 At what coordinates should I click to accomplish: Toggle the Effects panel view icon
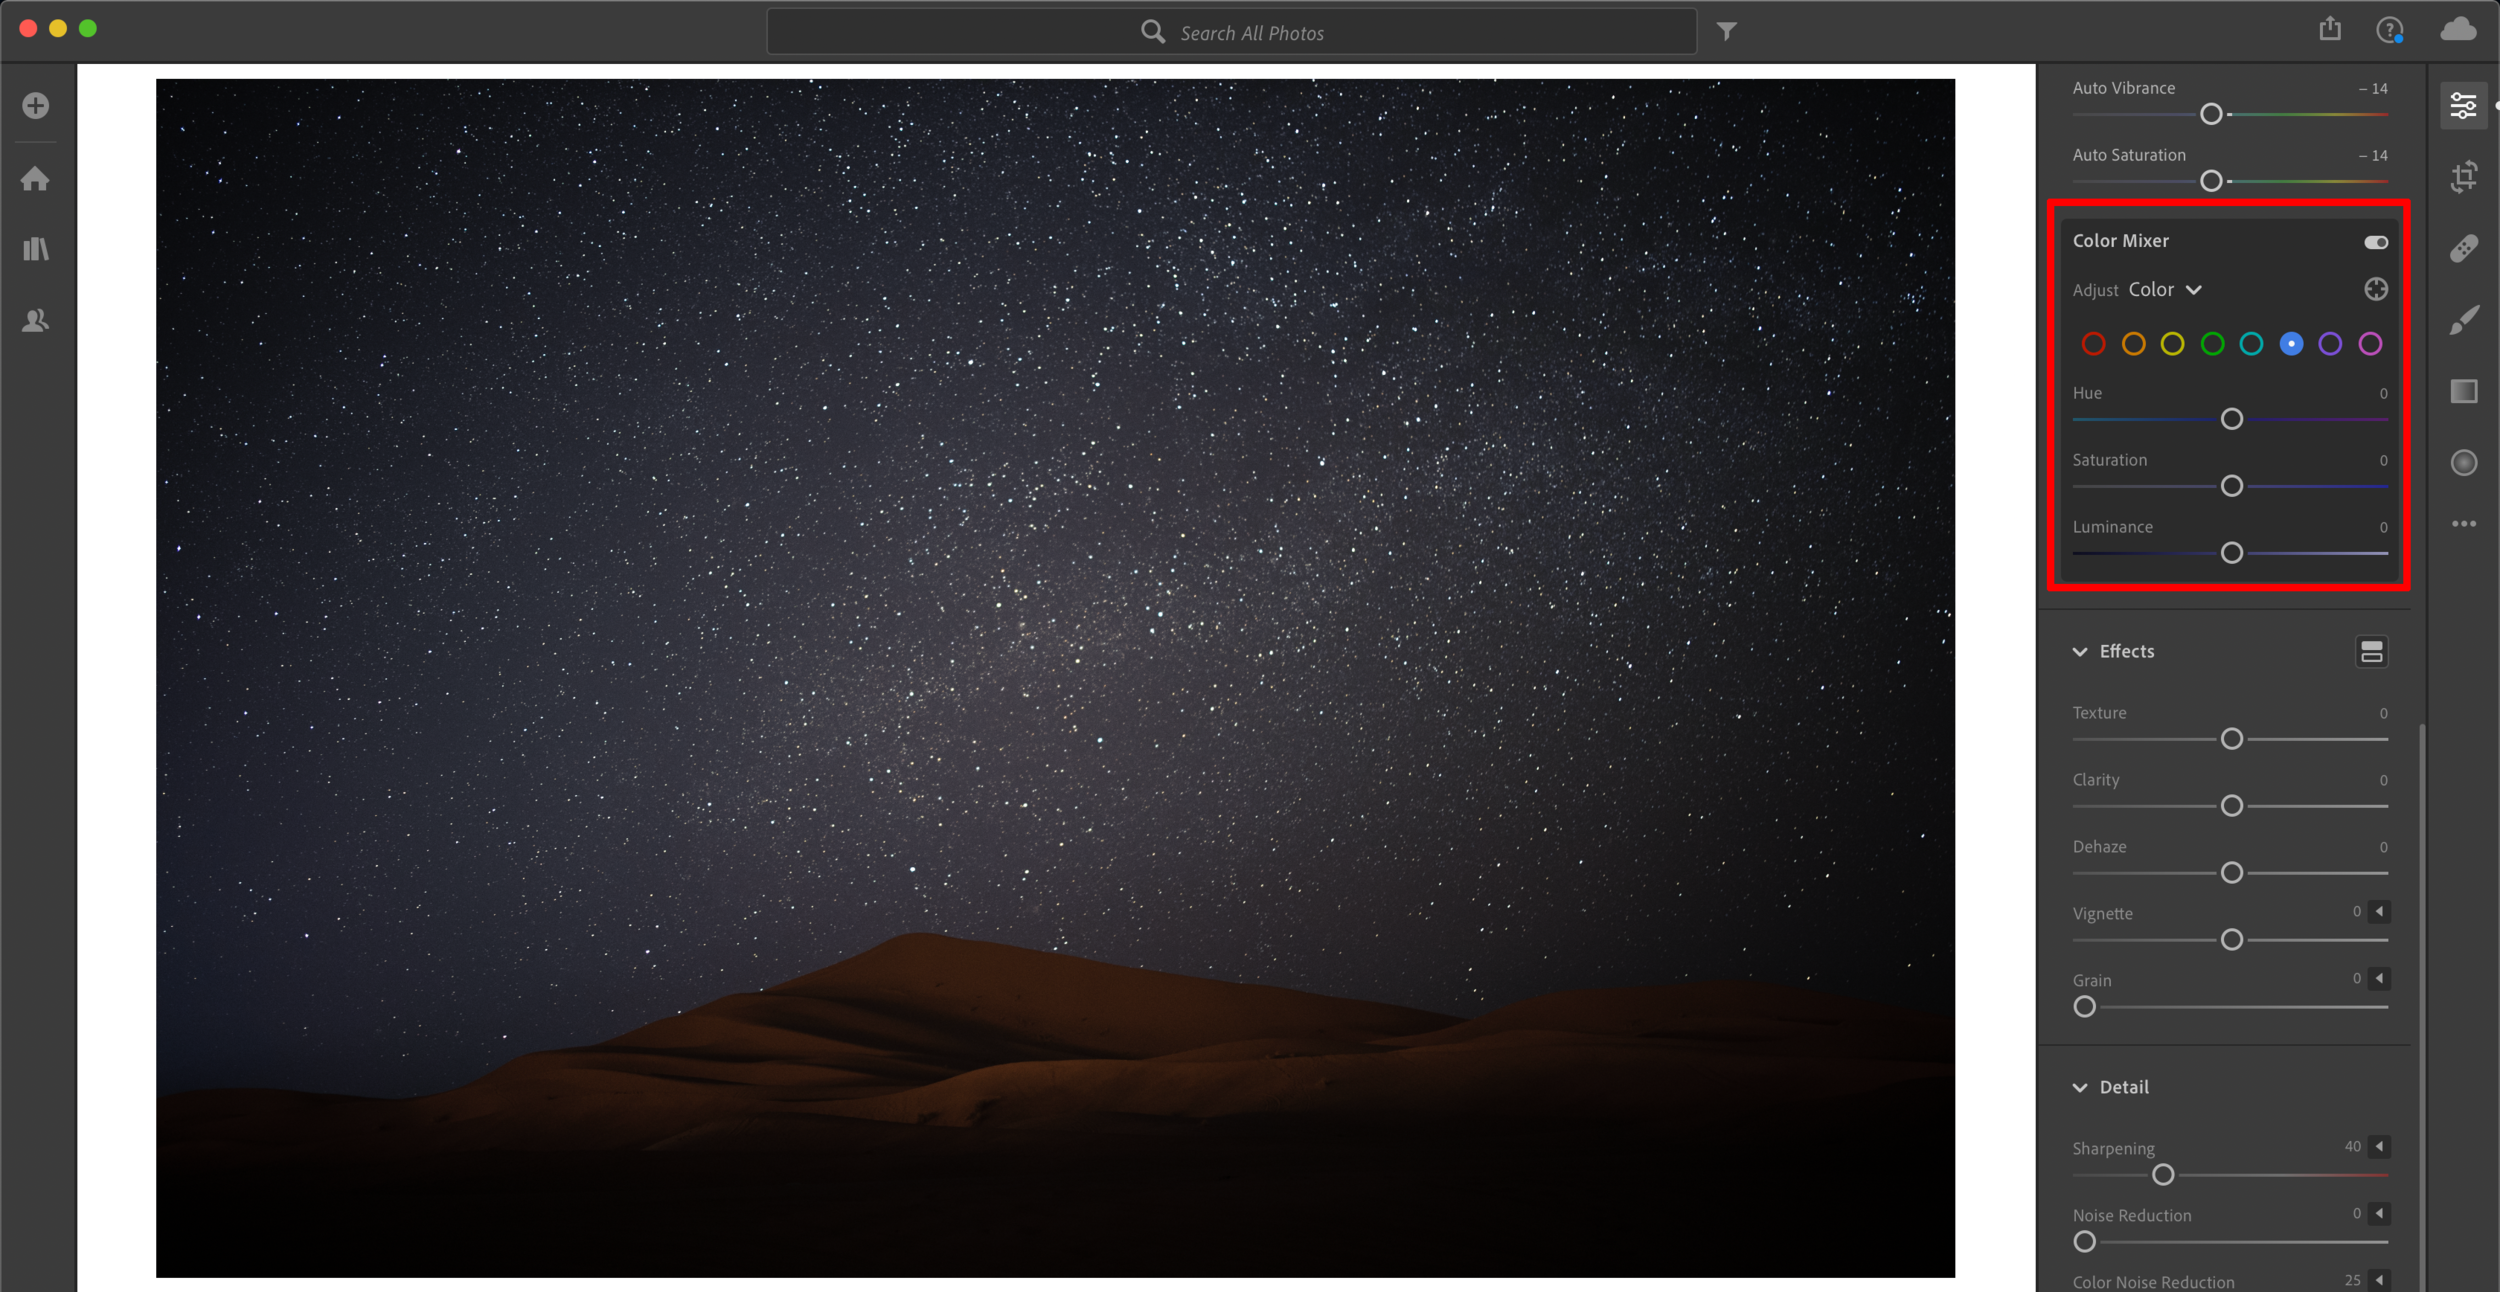click(2371, 652)
